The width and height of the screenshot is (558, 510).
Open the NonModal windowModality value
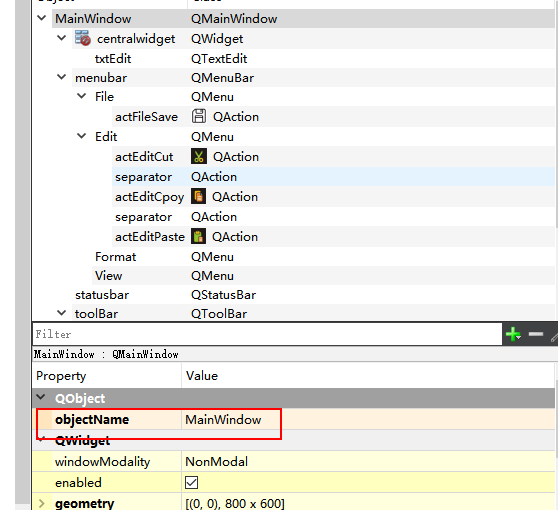coord(216,462)
